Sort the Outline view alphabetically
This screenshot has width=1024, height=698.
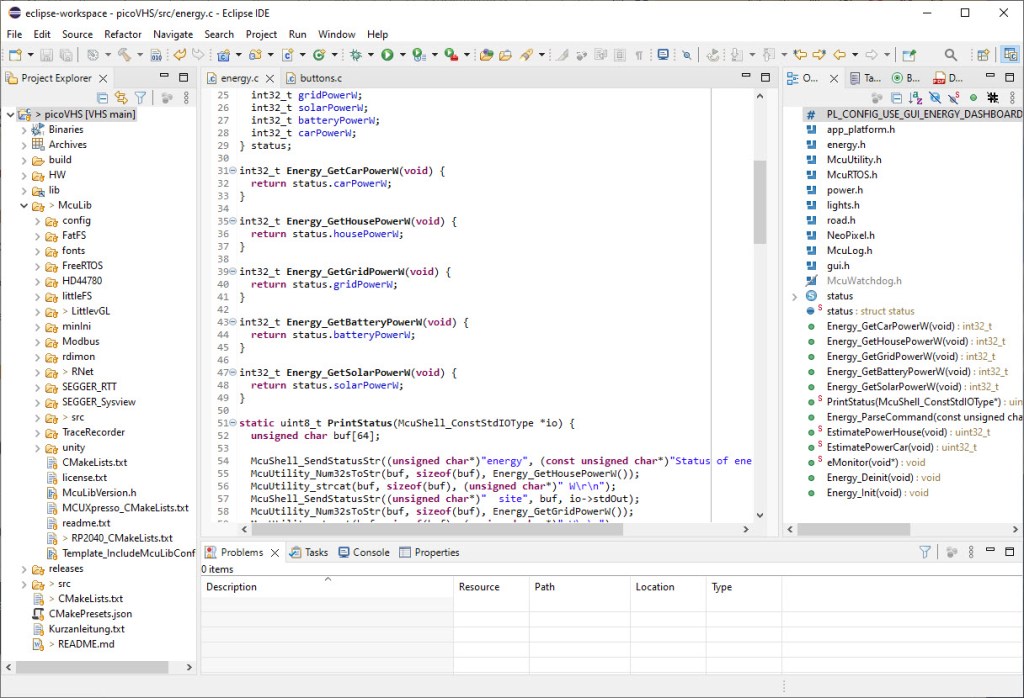pos(915,98)
